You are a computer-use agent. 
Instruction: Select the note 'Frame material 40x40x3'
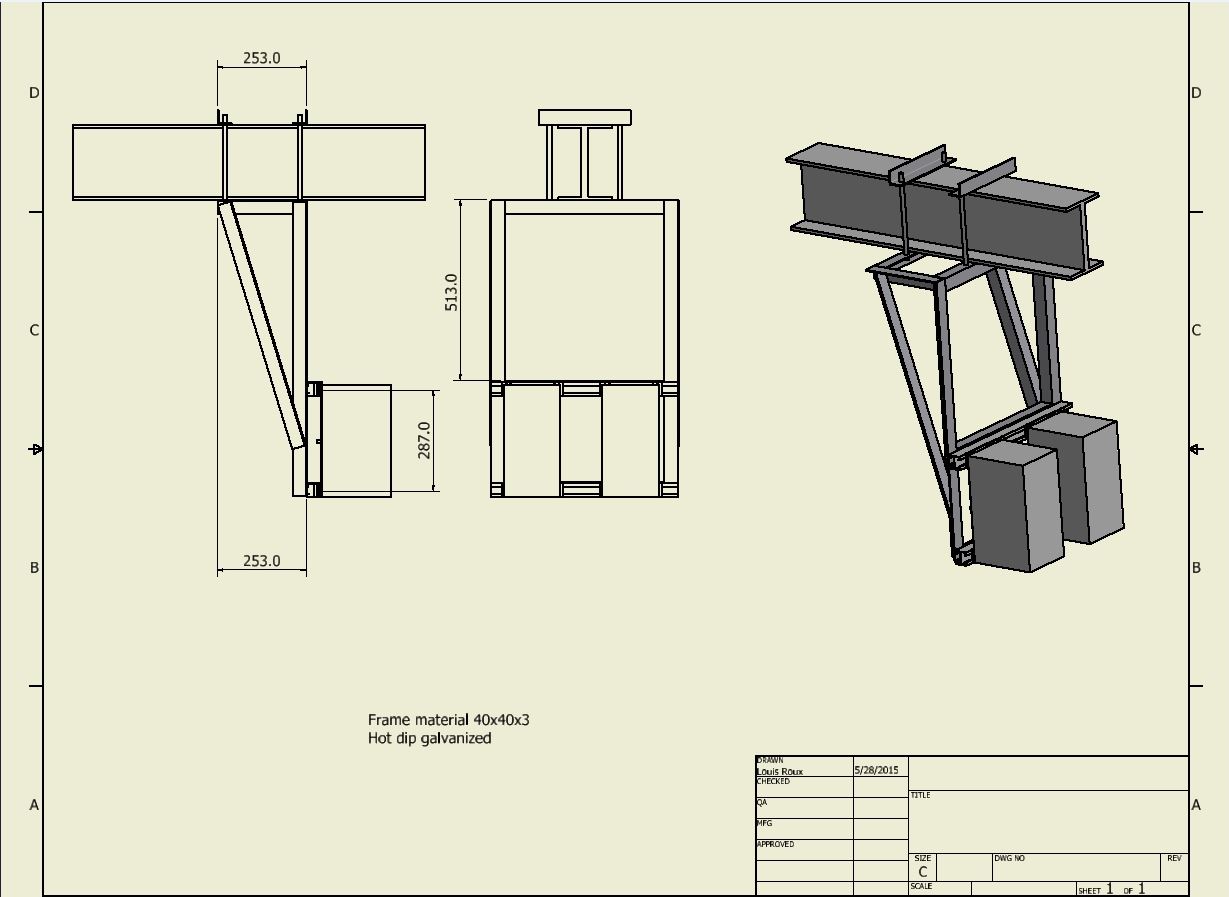[449, 720]
